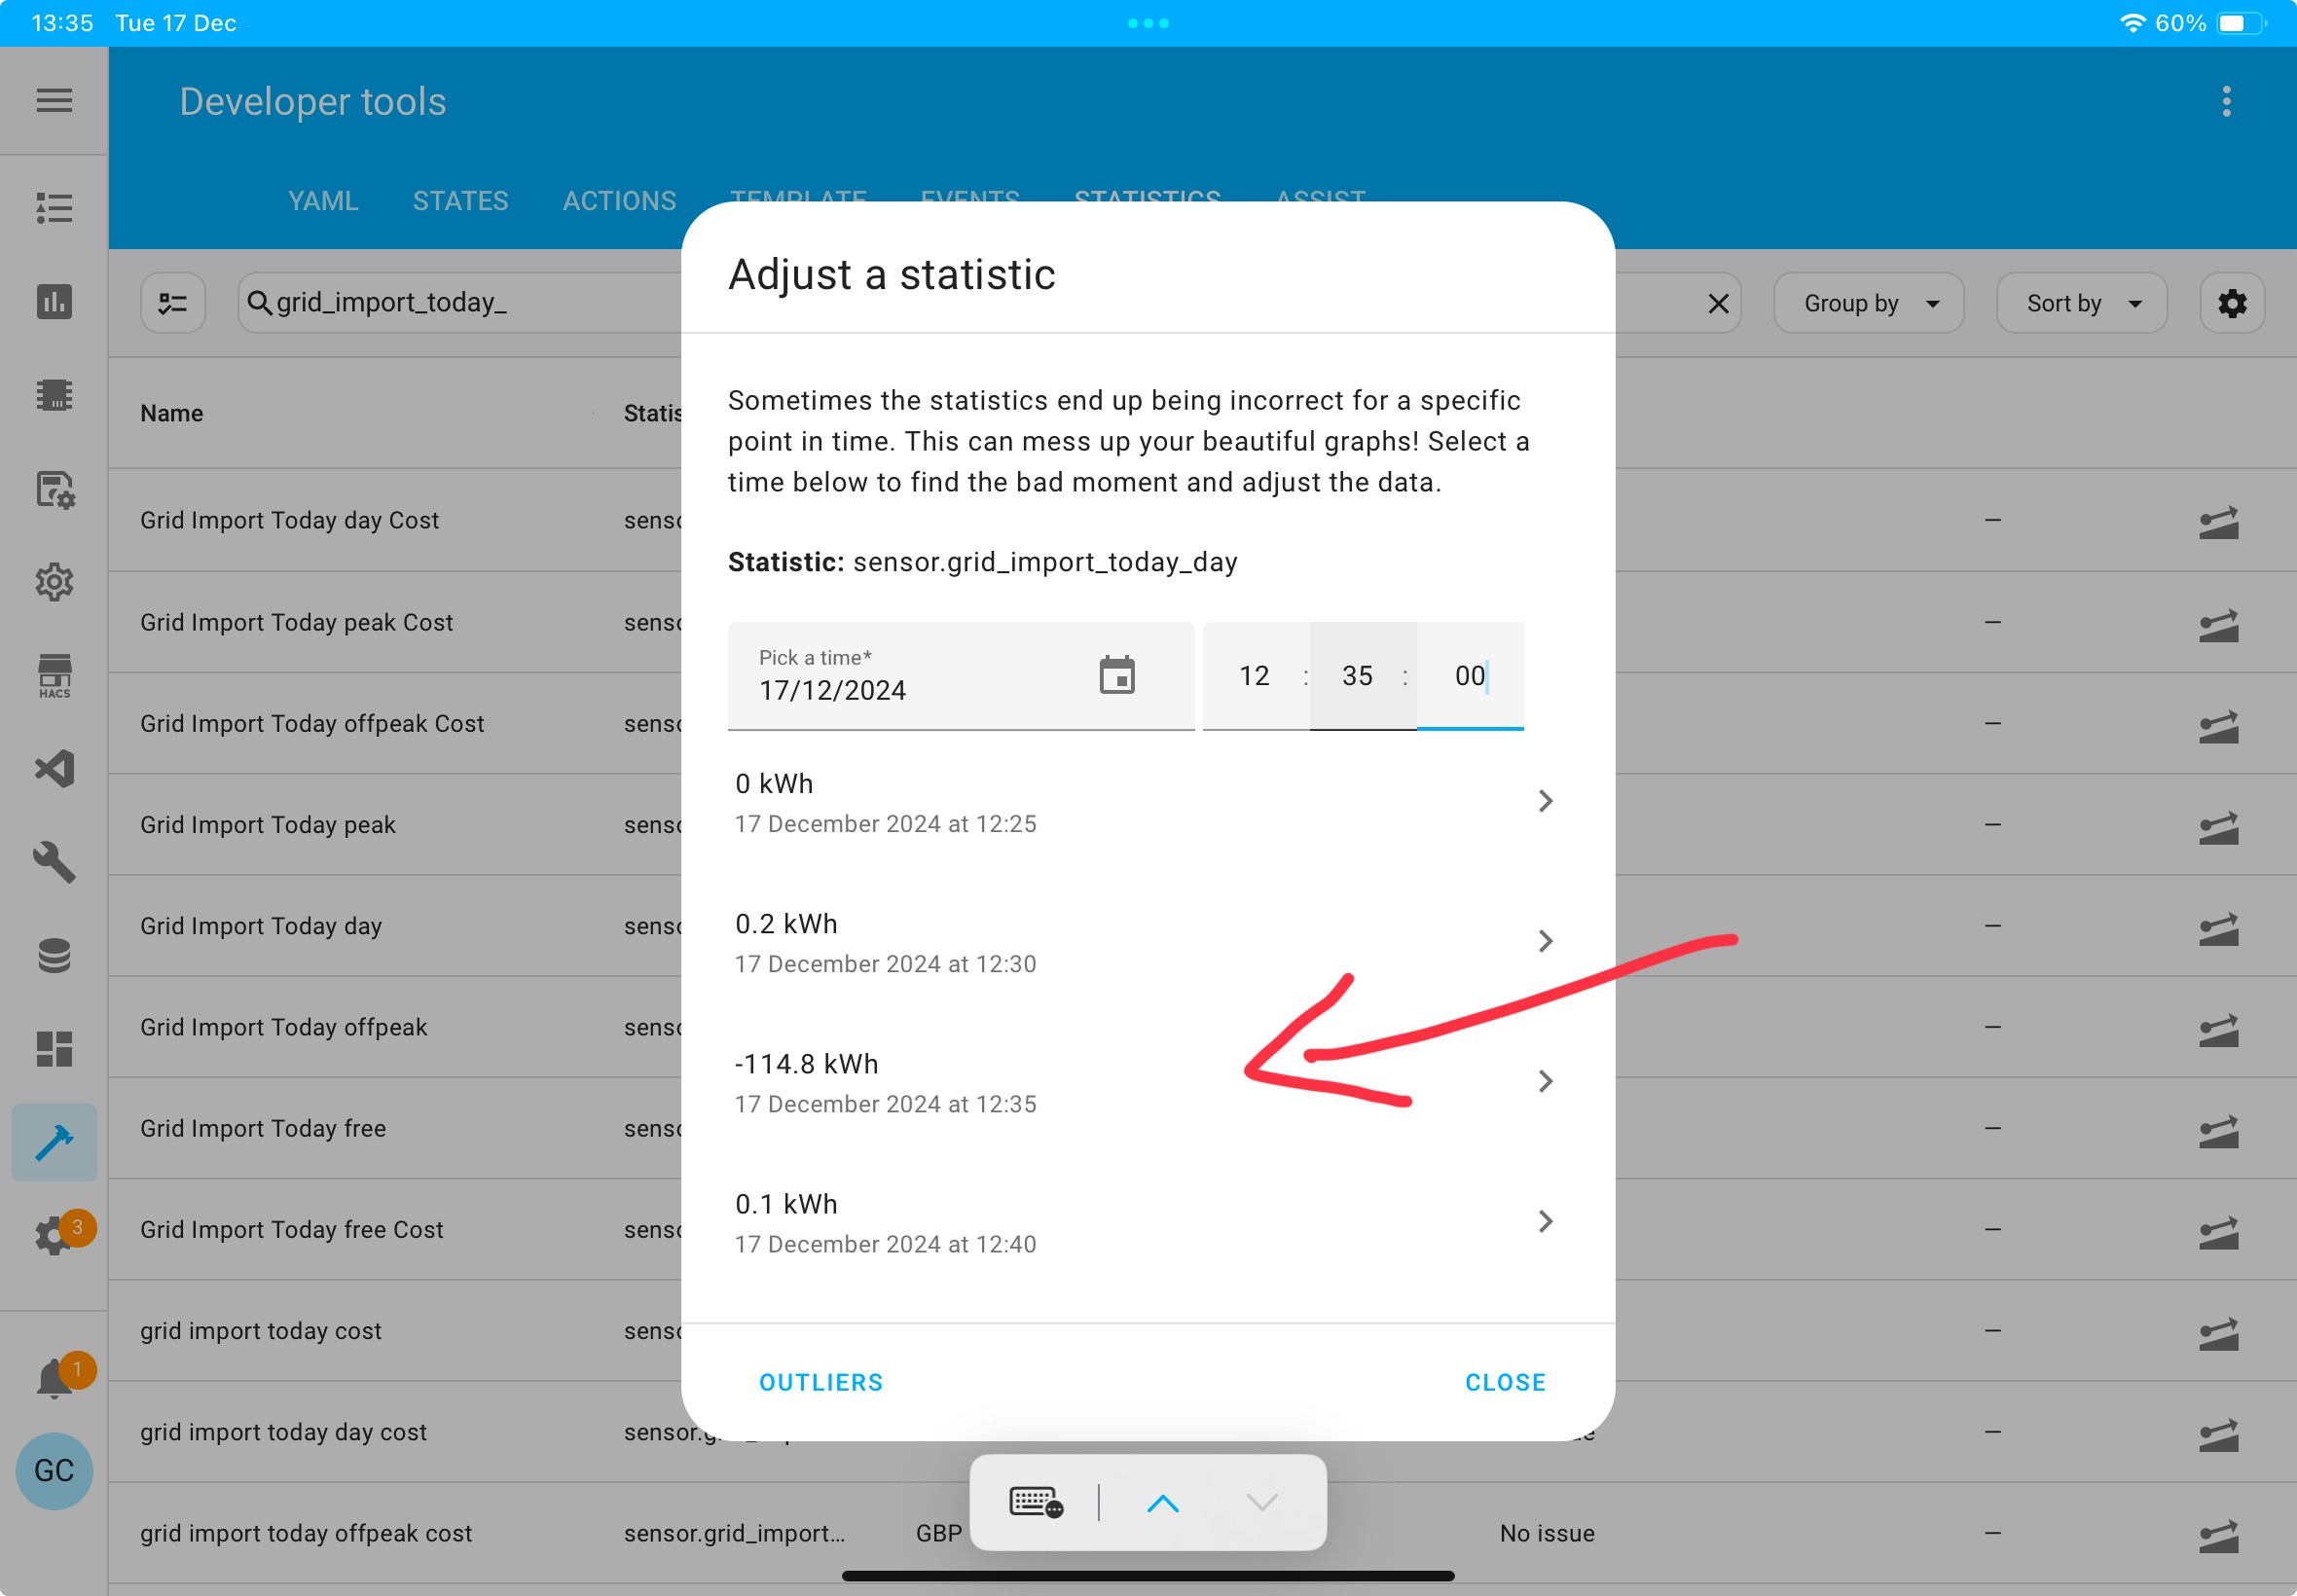
Task: Click the notifications bell icon
Action: (x=54, y=1378)
